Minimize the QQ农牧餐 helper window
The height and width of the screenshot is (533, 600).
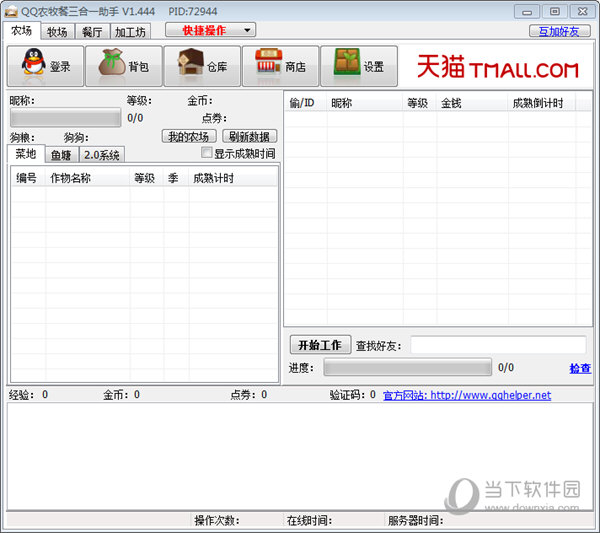coord(527,12)
